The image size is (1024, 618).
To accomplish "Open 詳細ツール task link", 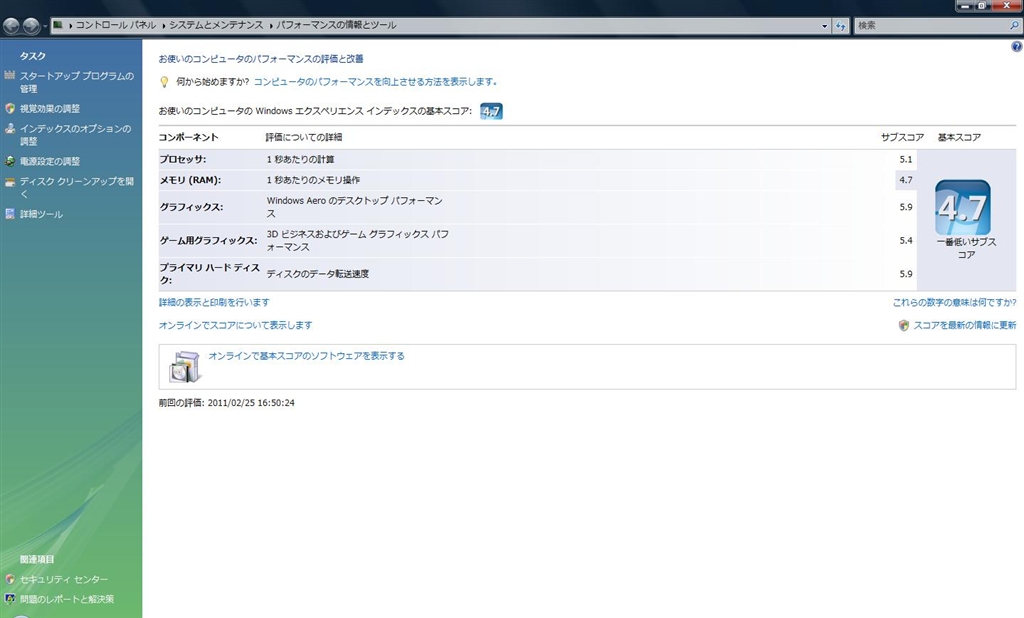I will click(41, 214).
